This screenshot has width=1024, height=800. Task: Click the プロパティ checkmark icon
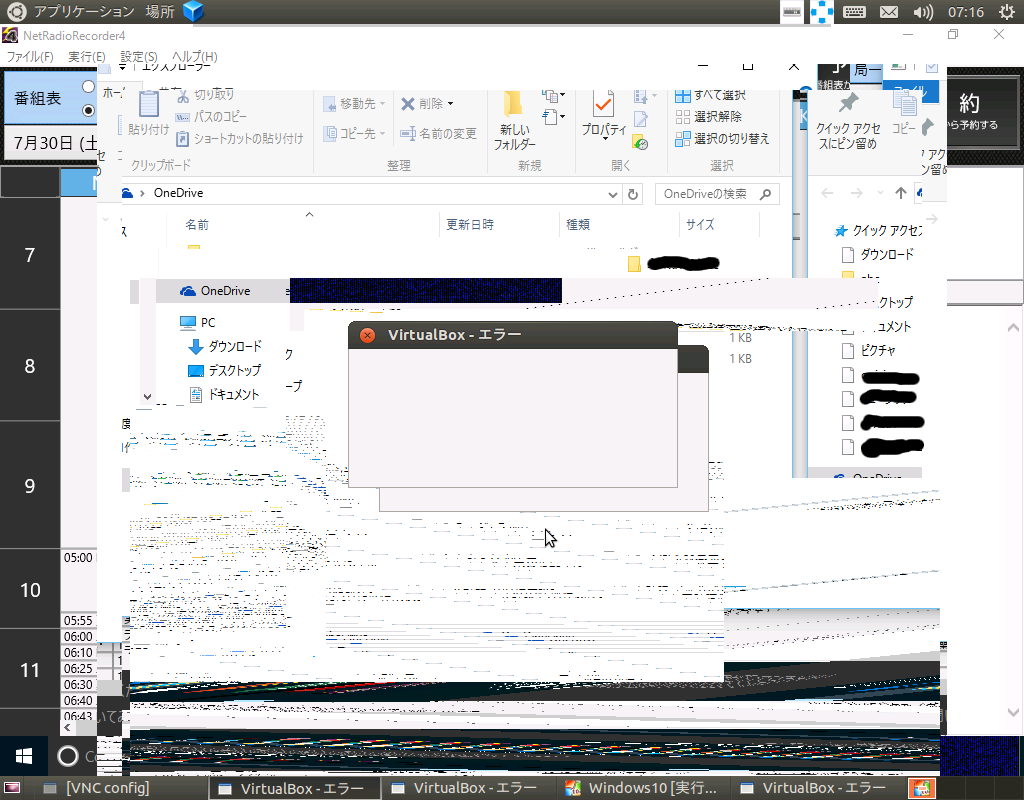(603, 103)
